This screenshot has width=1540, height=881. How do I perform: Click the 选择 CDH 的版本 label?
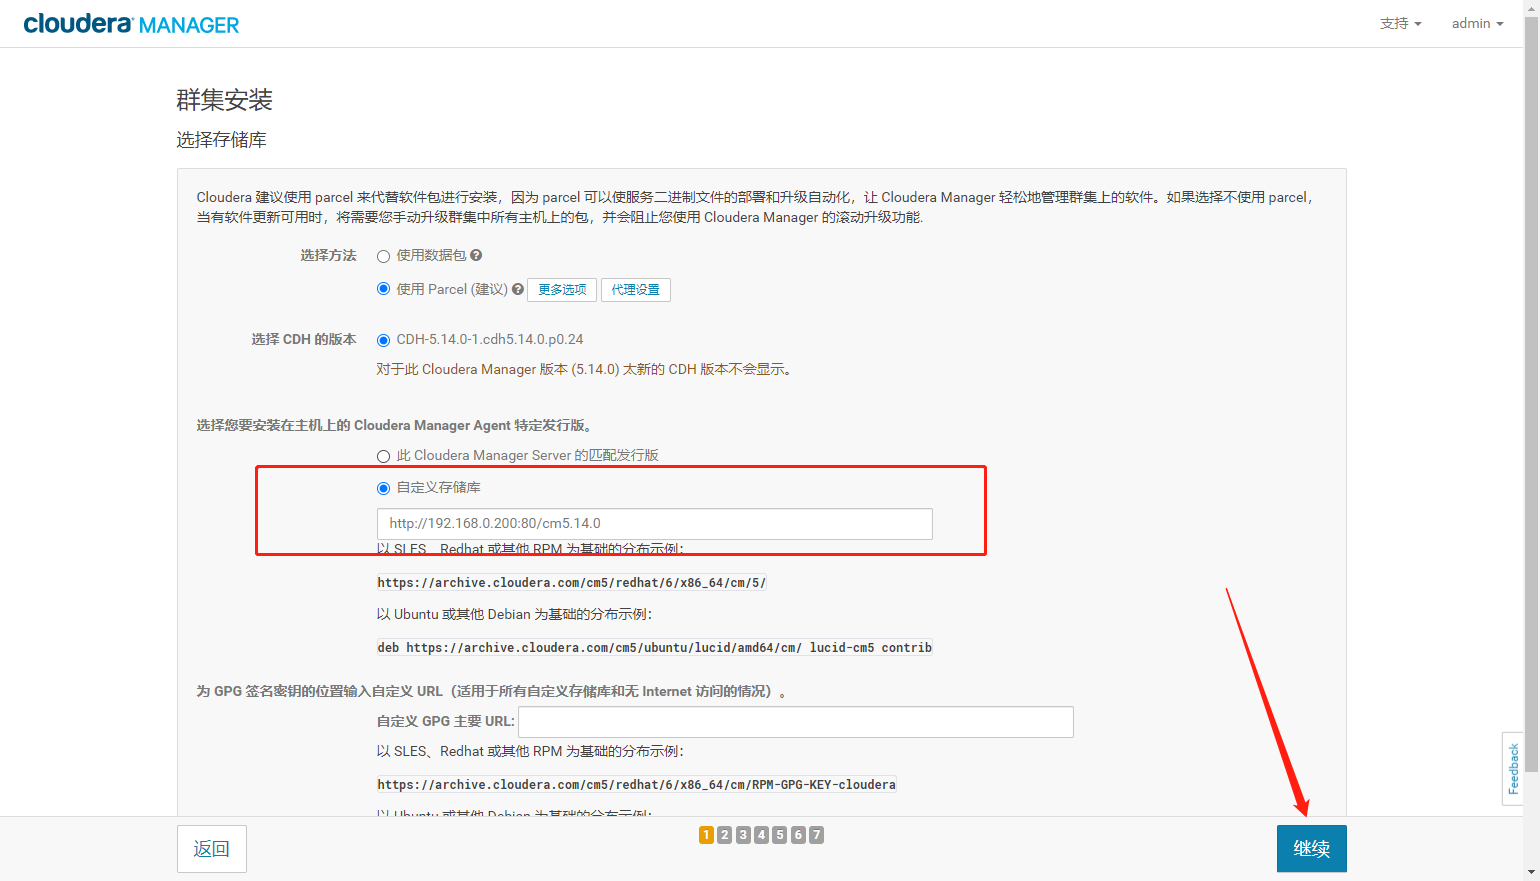[304, 340]
